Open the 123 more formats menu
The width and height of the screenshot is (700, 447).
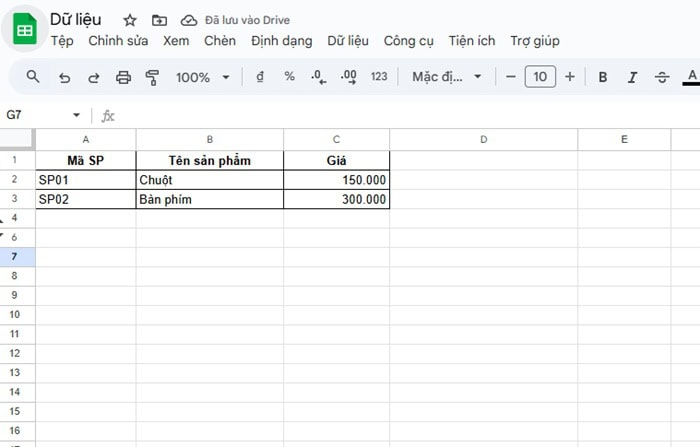379,77
